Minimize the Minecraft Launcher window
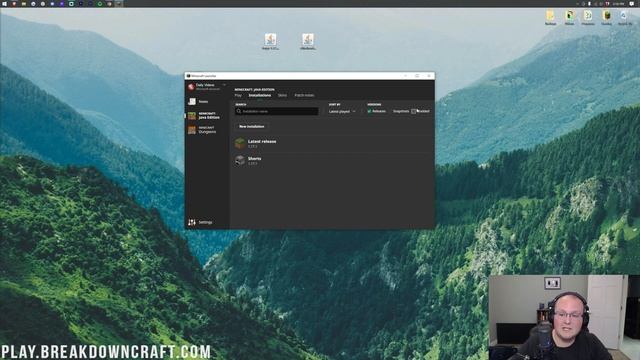This screenshot has height=360, width=640. tap(405, 76)
